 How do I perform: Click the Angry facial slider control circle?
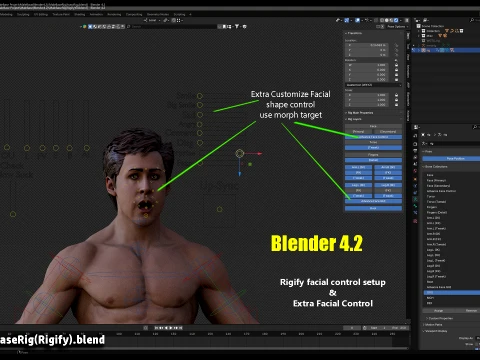200,124
